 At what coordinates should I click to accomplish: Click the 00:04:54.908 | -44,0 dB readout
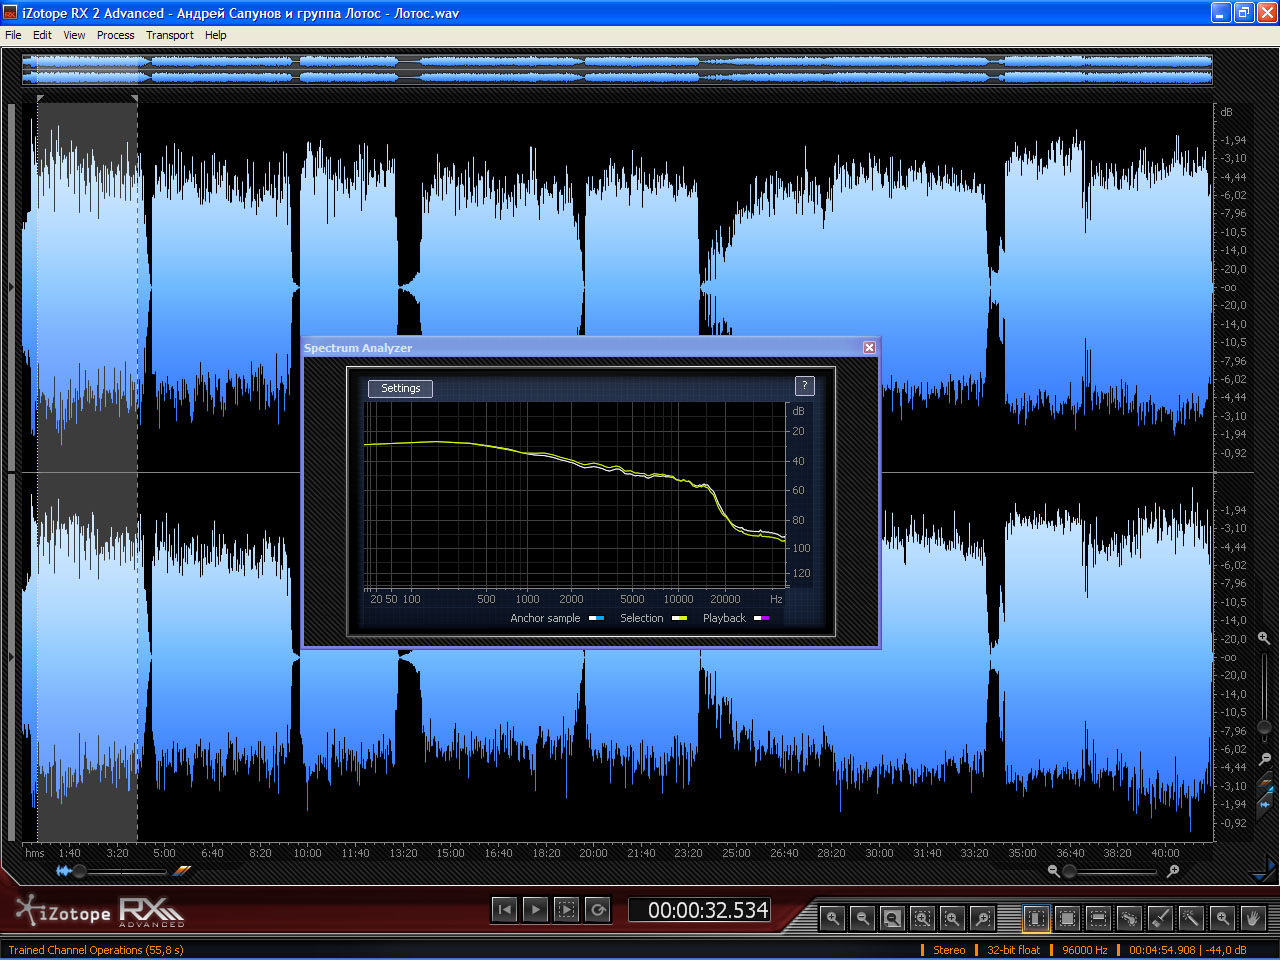point(1187,950)
